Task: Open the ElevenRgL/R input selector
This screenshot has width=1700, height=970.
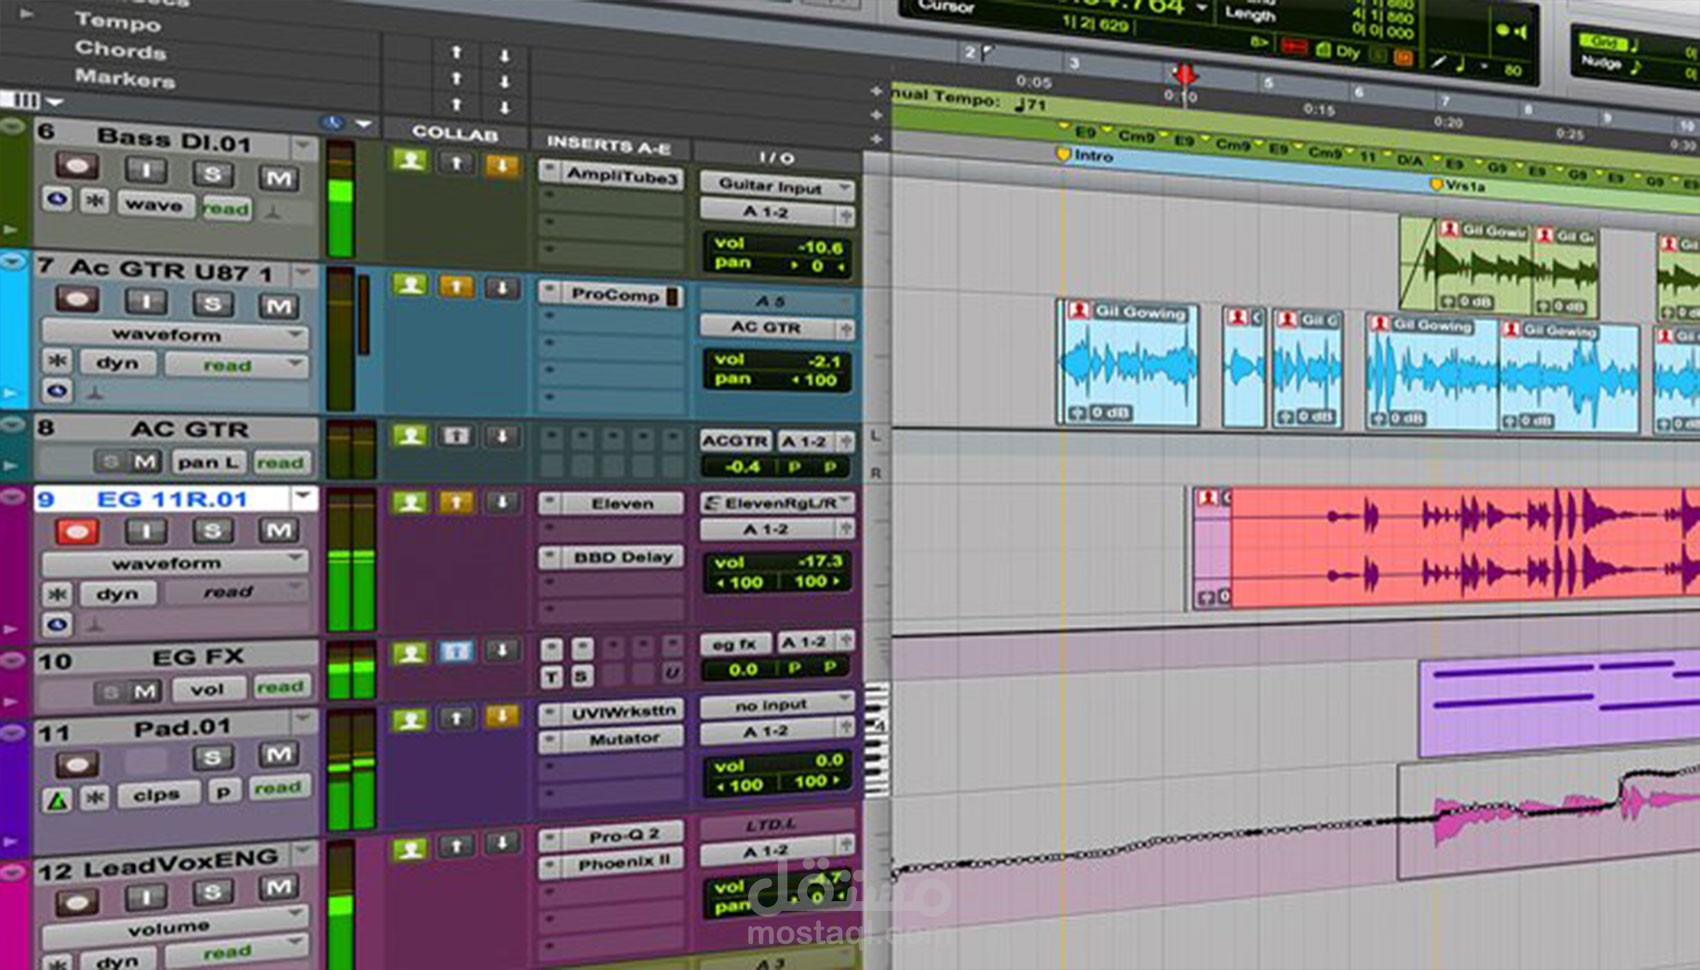Action: click(x=776, y=503)
